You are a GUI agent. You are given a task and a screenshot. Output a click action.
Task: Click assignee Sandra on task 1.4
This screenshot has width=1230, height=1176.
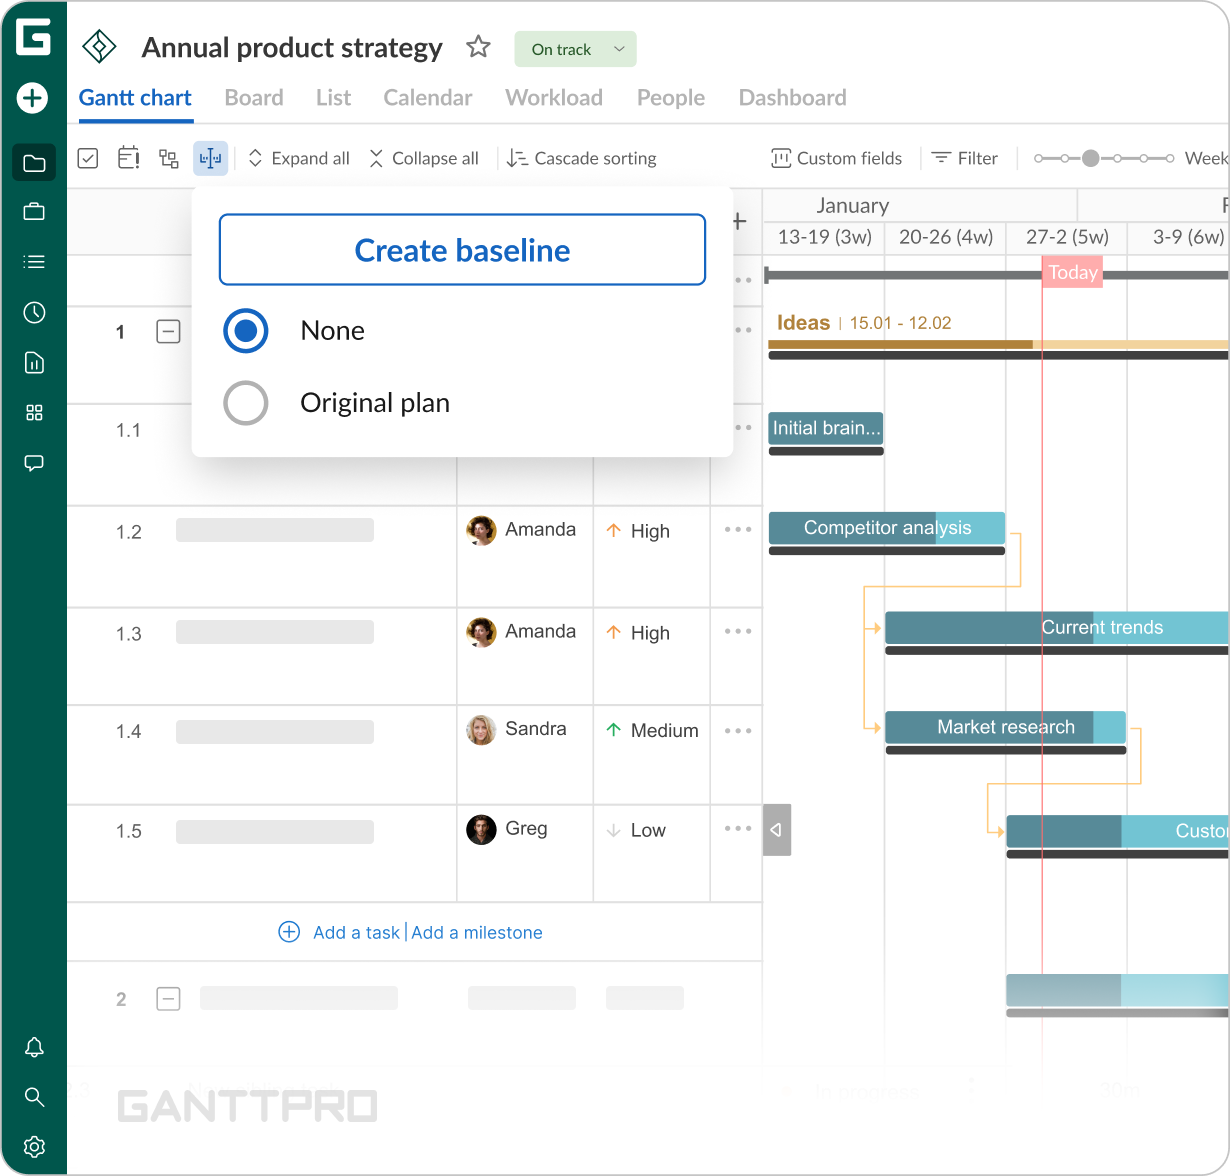pos(516,729)
